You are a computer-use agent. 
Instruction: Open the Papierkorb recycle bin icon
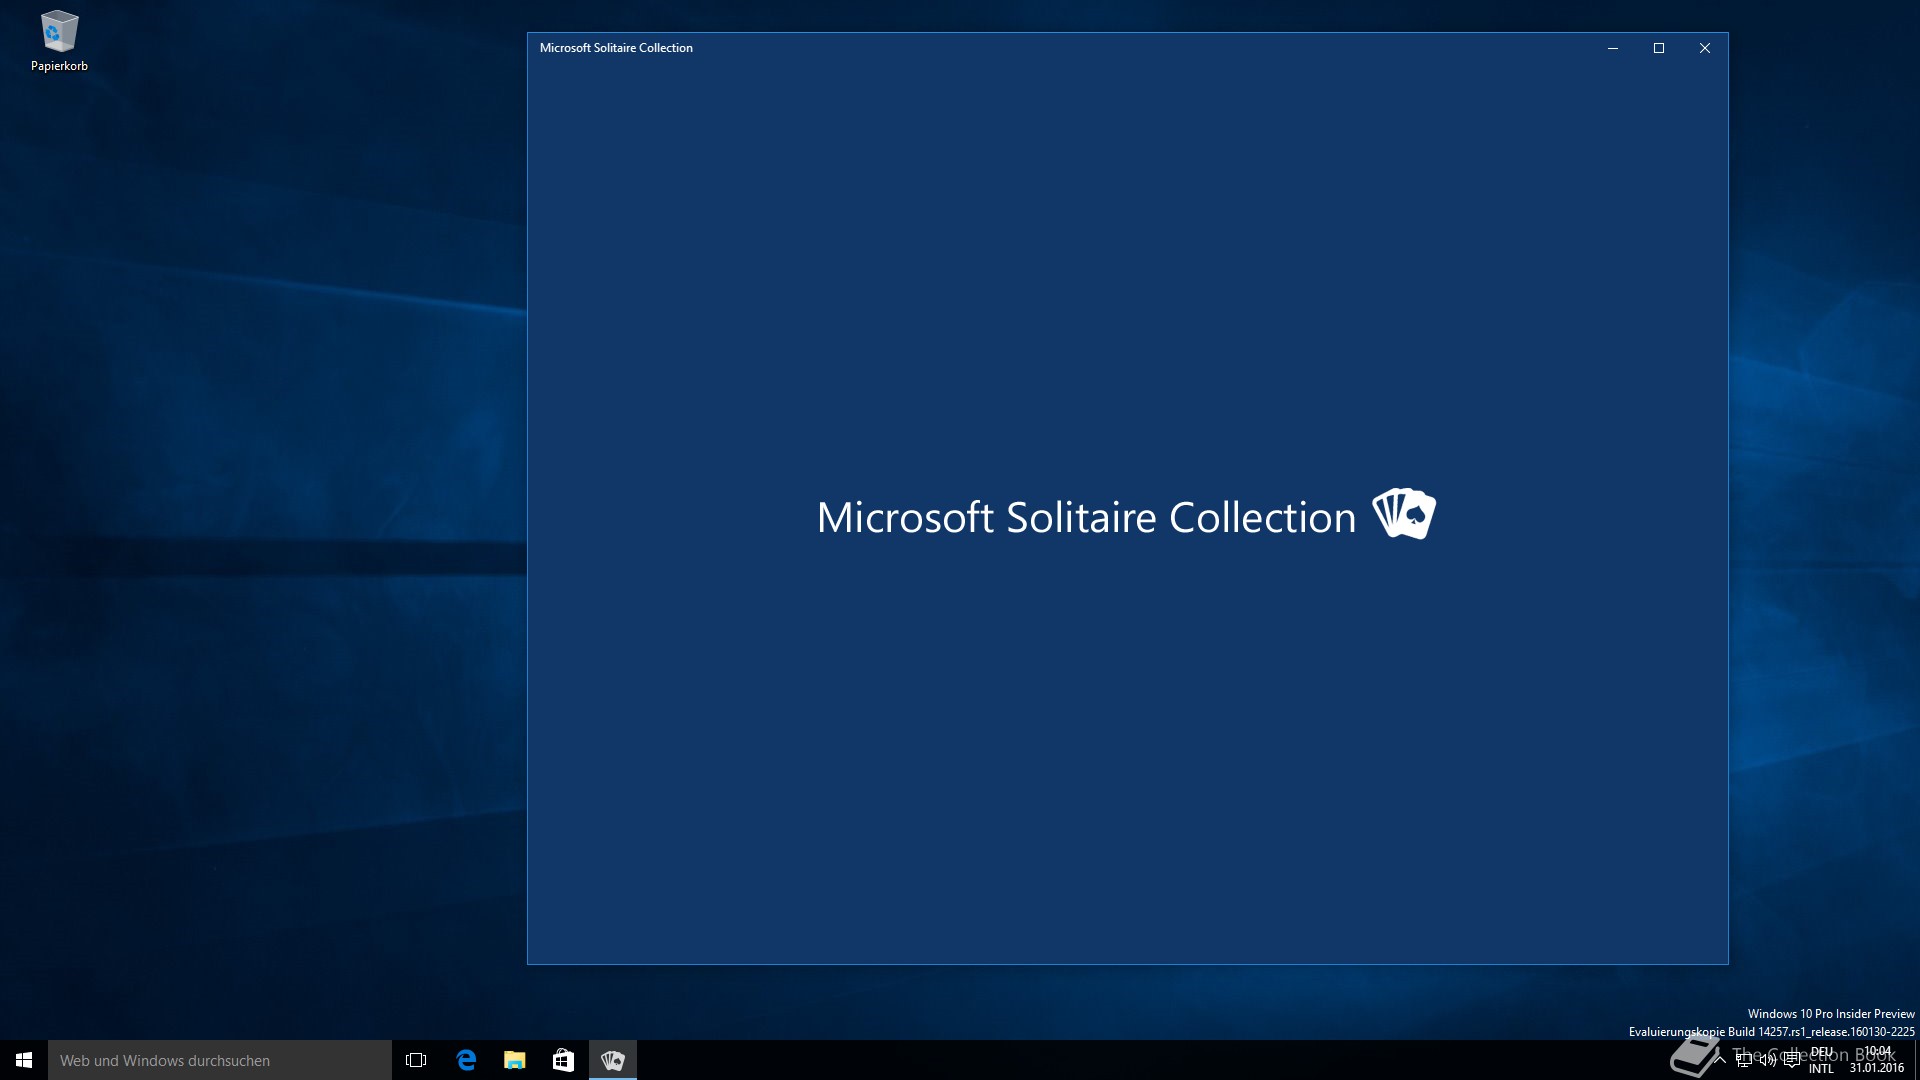pyautogui.click(x=59, y=42)
